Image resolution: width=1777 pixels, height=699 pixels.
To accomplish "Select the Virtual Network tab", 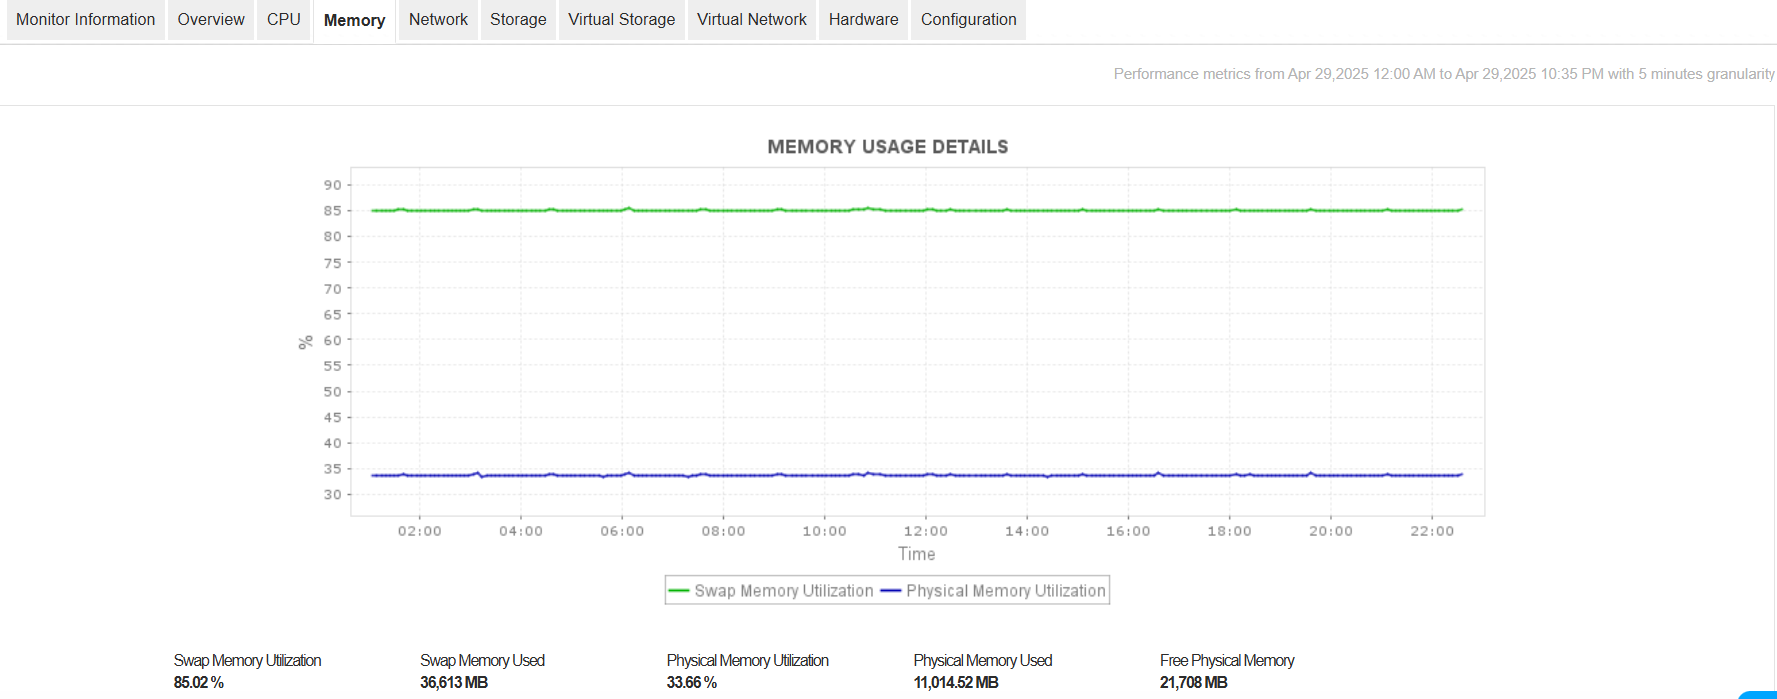I will pos(751,19).
